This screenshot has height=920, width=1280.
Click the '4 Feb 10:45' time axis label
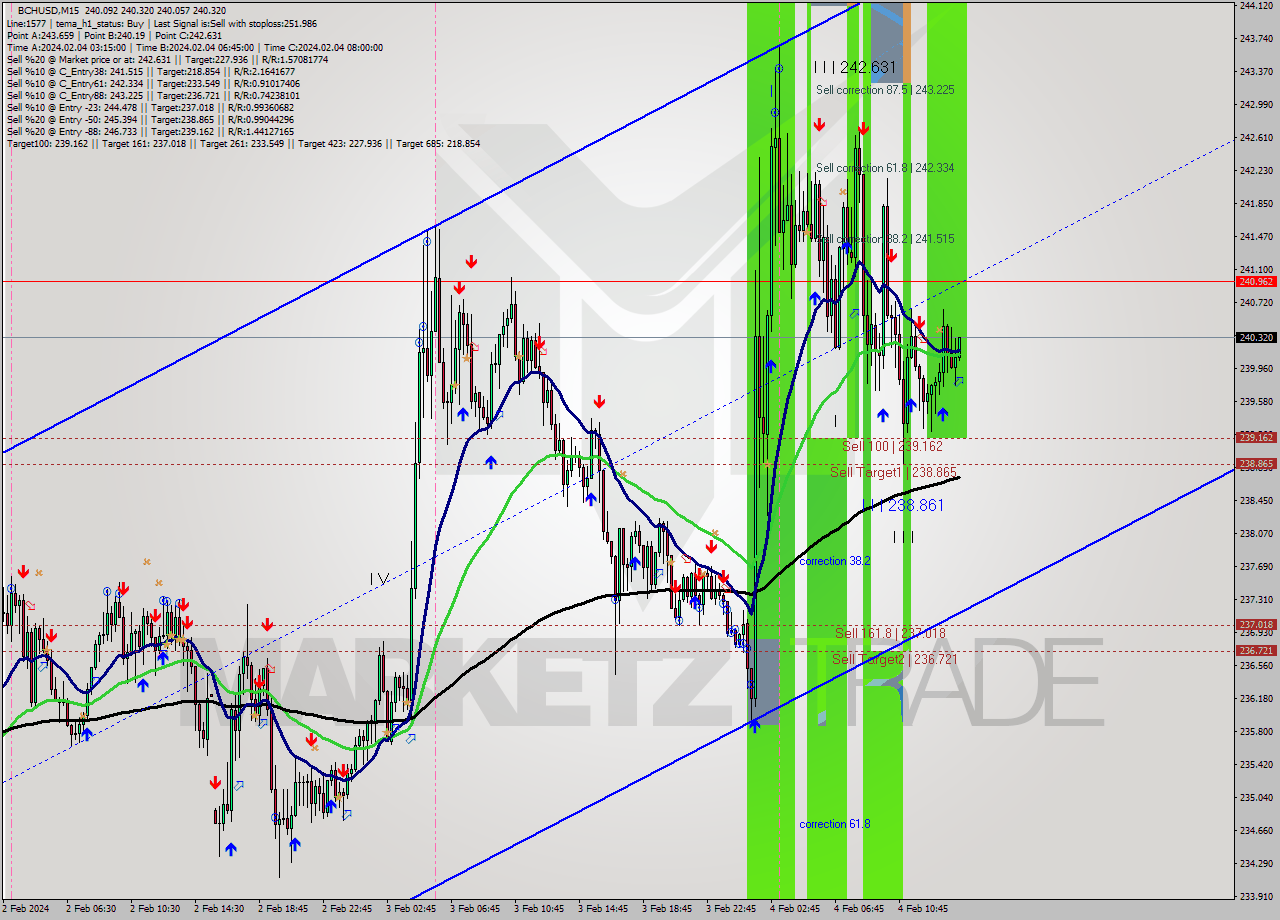[923, 909]
